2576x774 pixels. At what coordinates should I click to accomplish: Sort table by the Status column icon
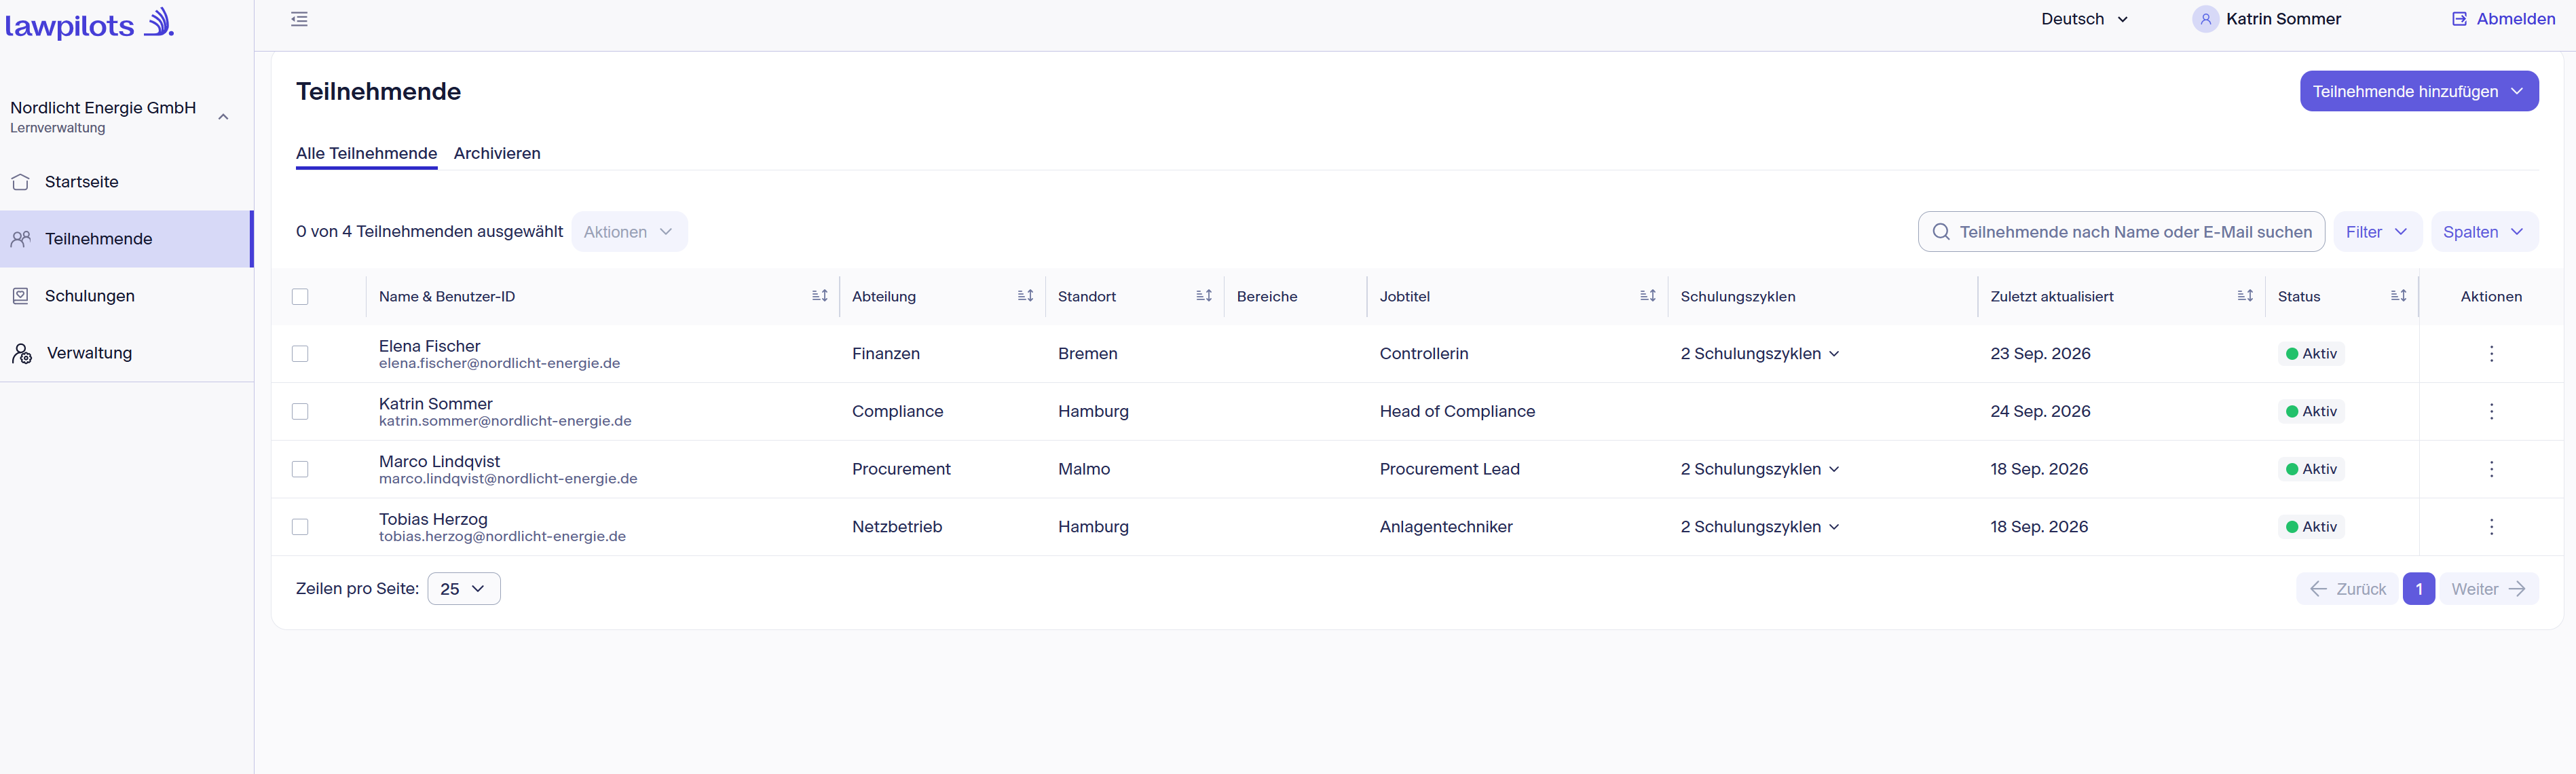pos(2398,296)
